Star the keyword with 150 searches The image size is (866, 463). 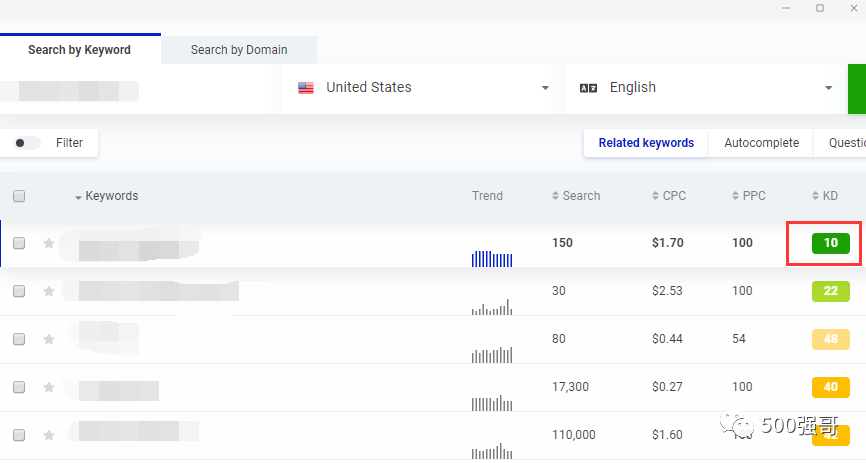click(x=49, y=243)
